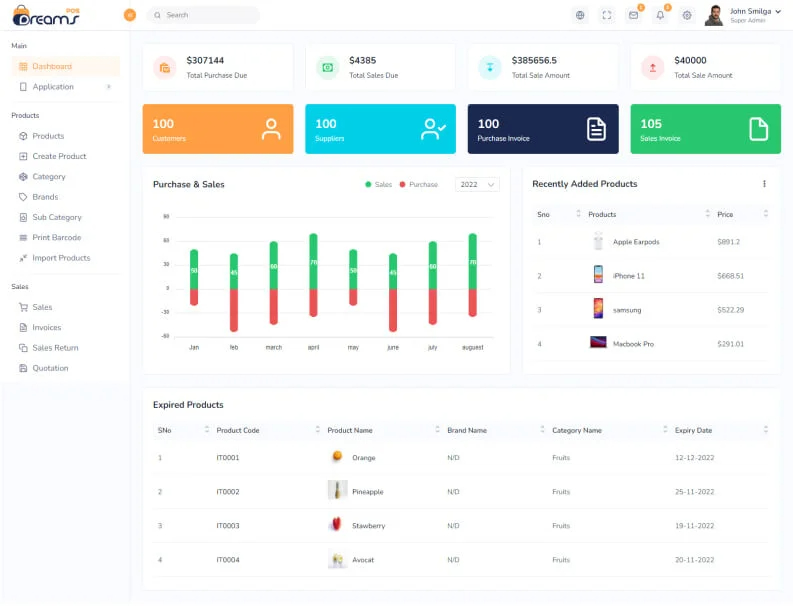Expand Application submenu arrow
Image resolution: width=793 pixels, height=606 pixels.
(109, 86)
